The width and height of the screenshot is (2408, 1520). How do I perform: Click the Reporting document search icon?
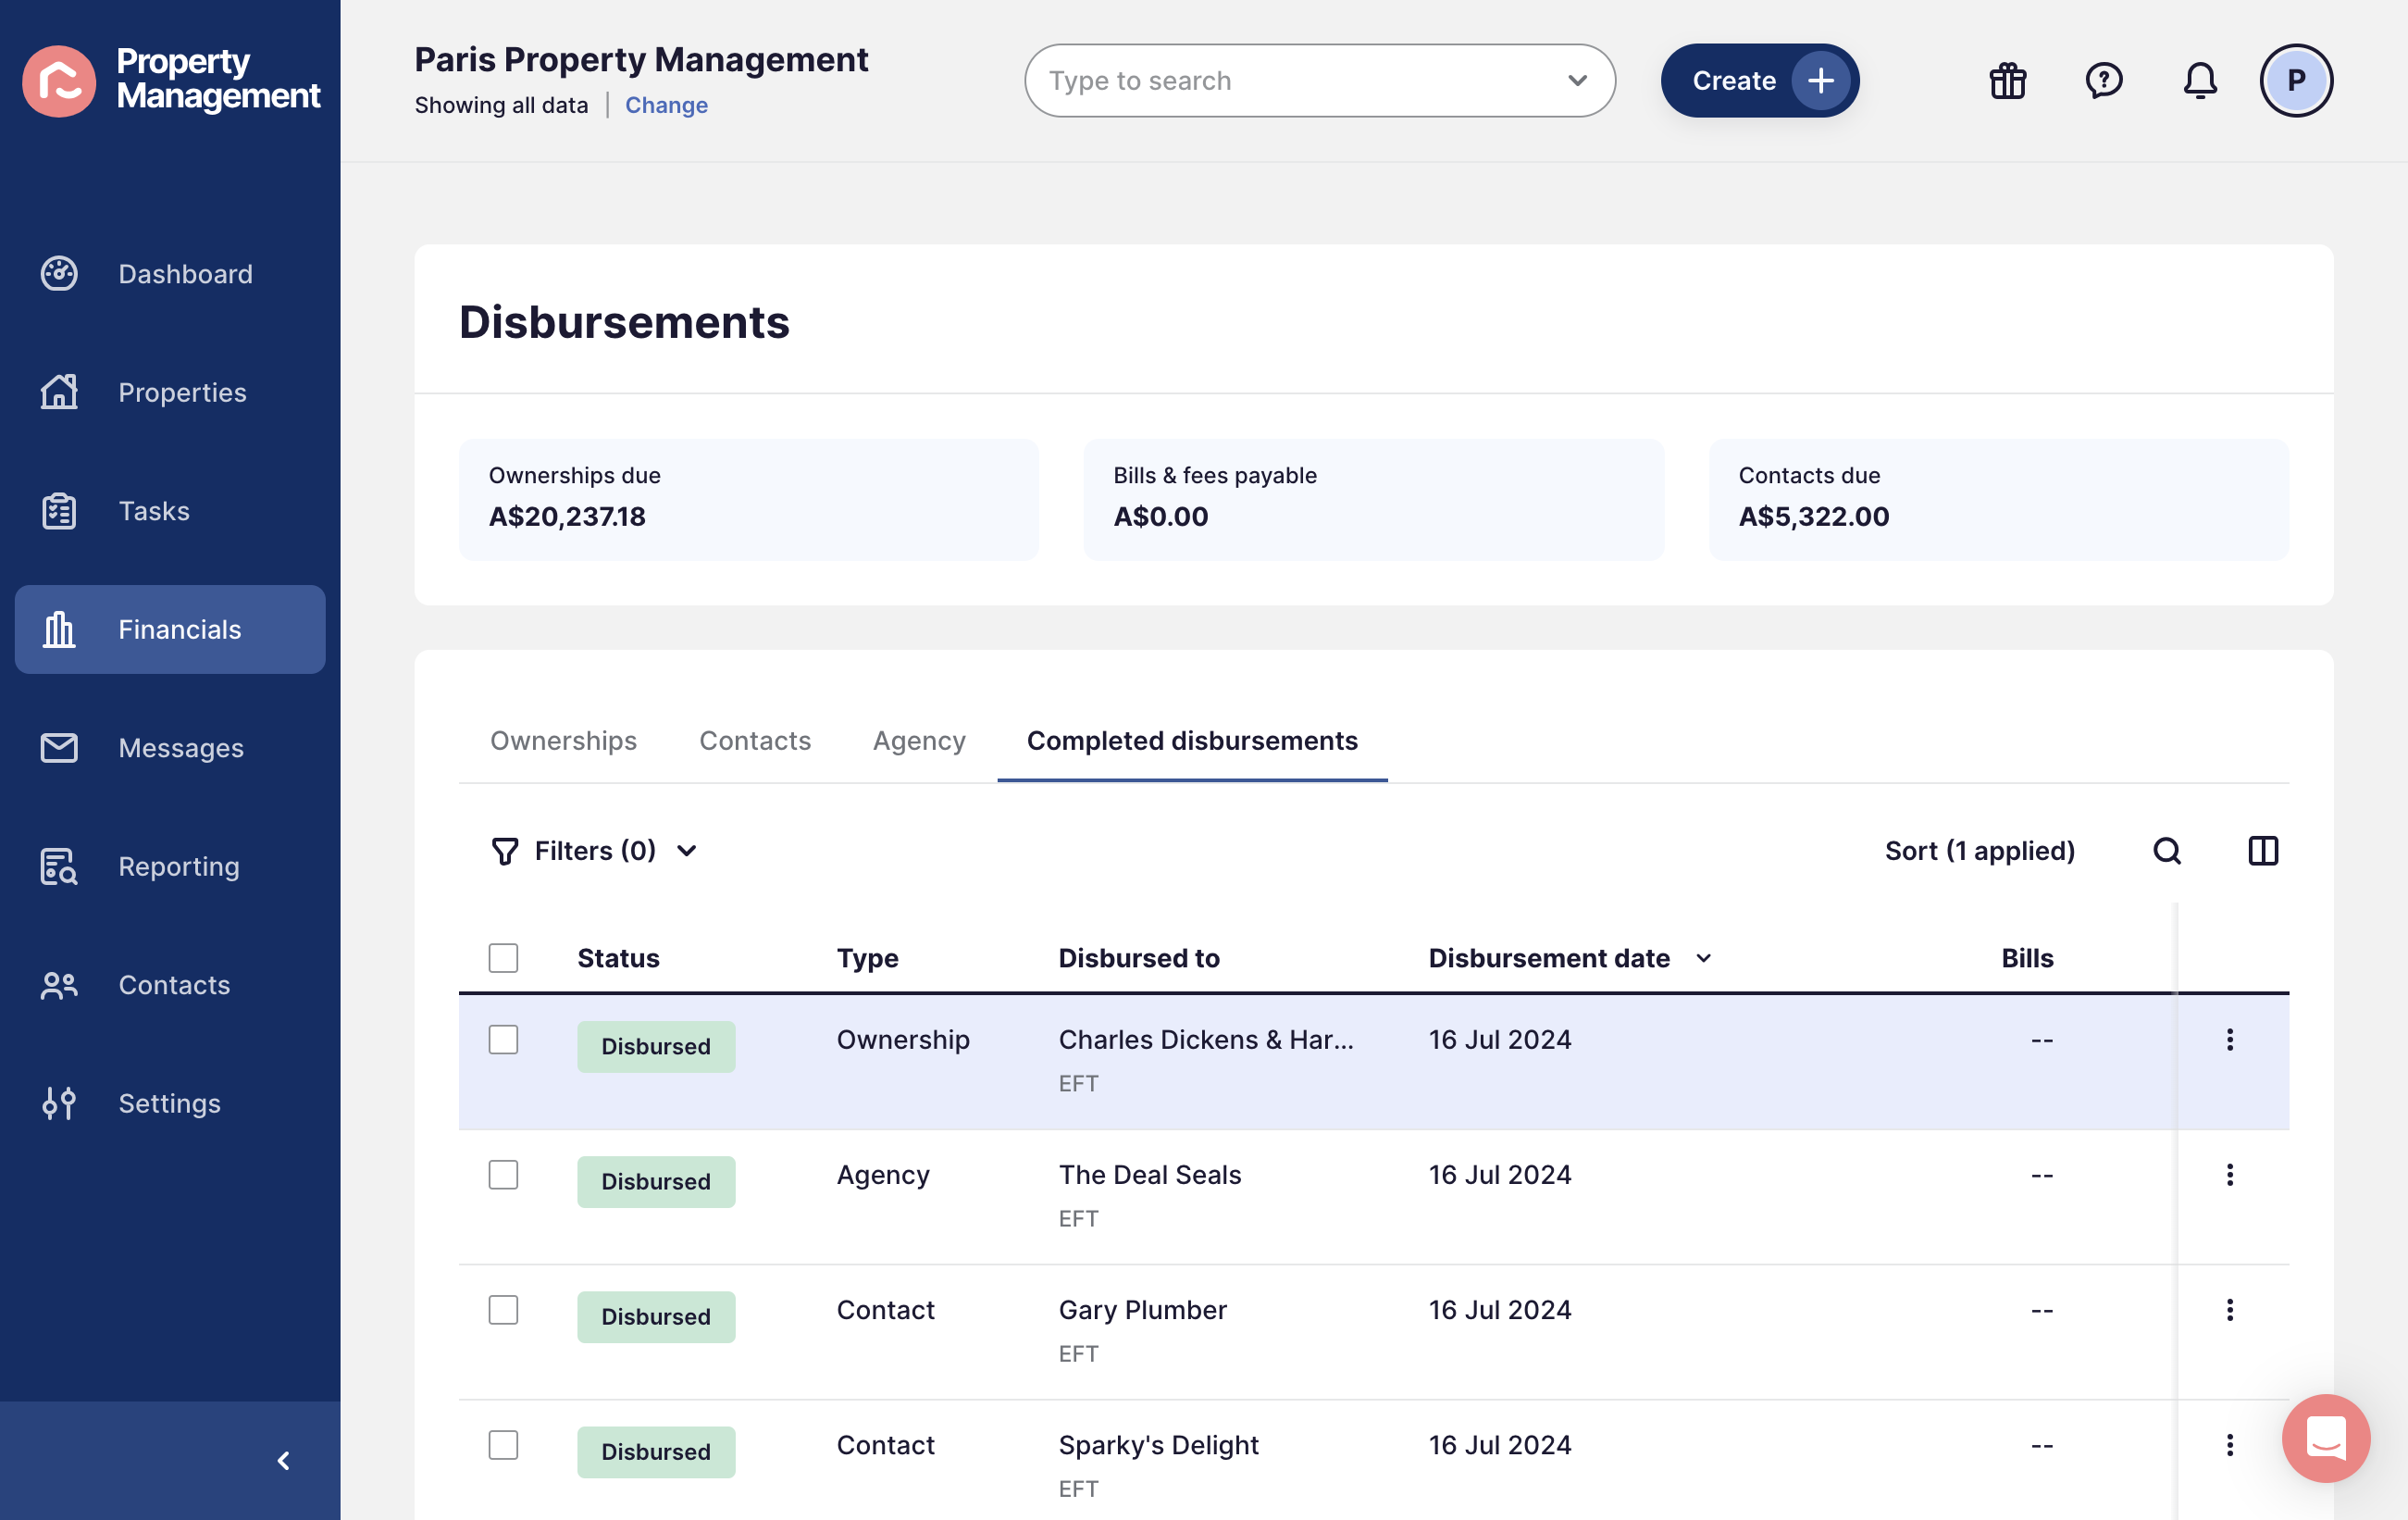59,866
